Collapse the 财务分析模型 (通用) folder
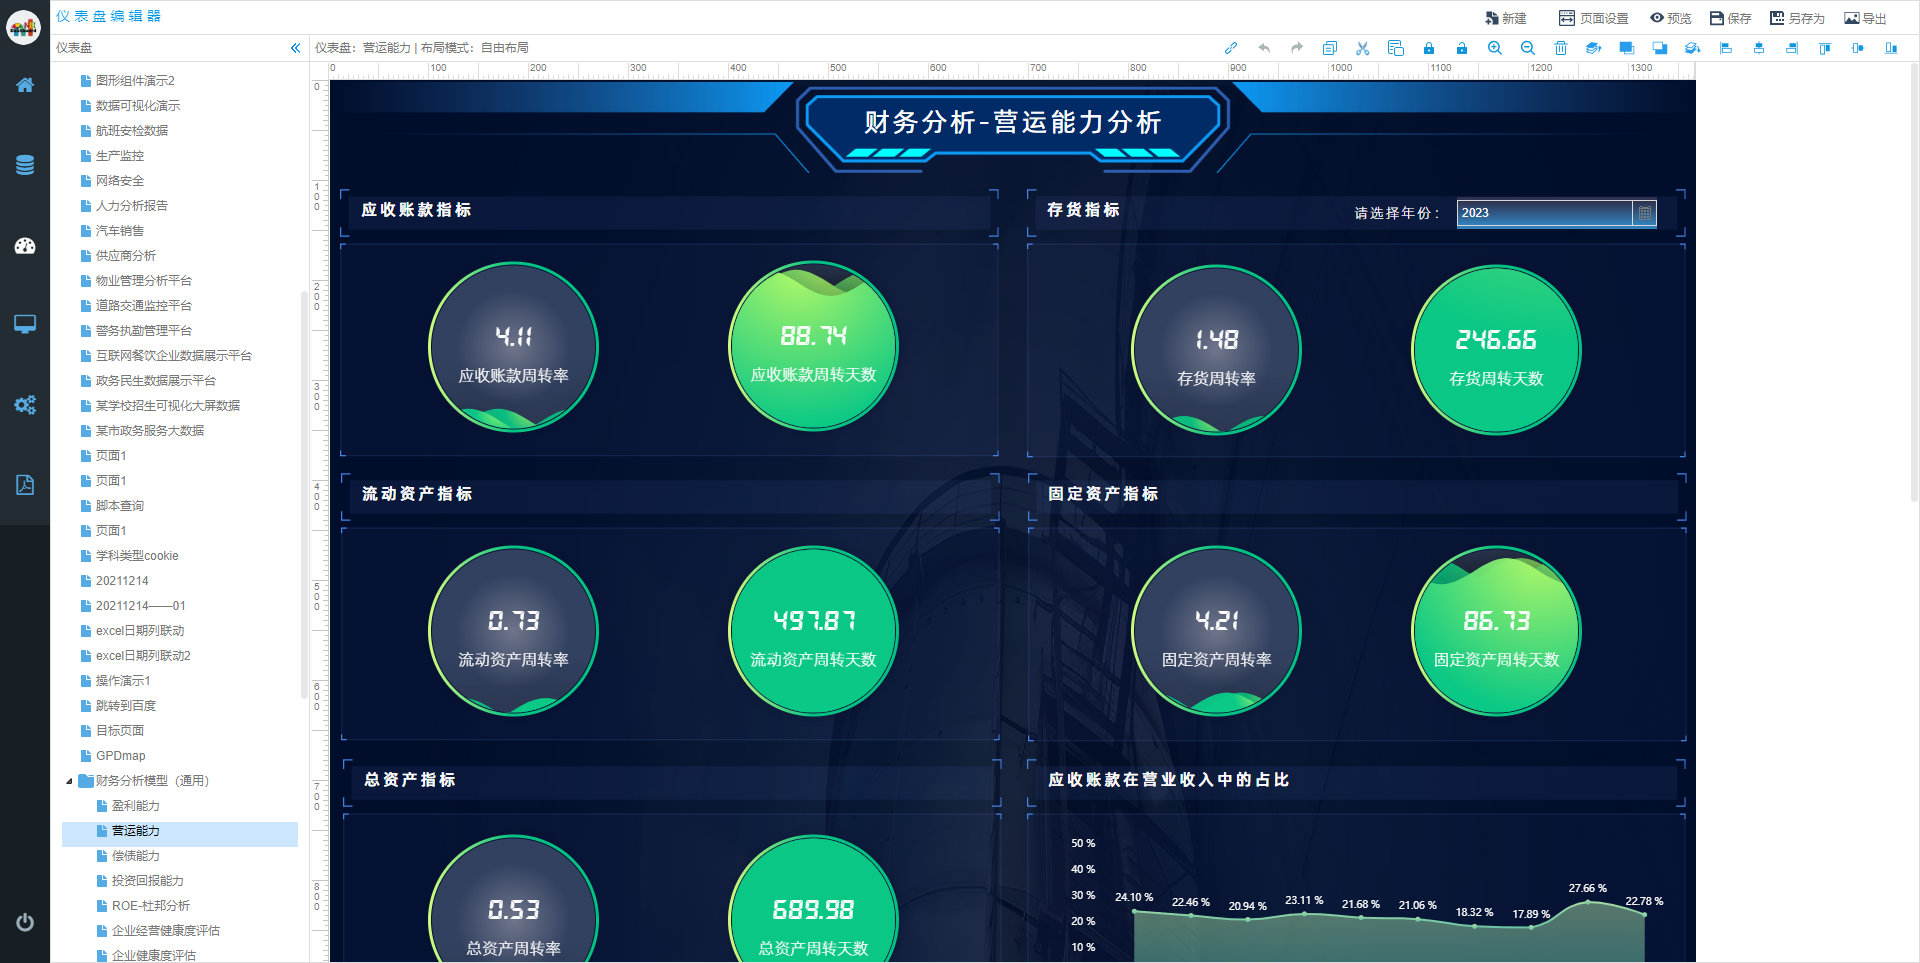1920x963 pixels. tap(69, 781)
